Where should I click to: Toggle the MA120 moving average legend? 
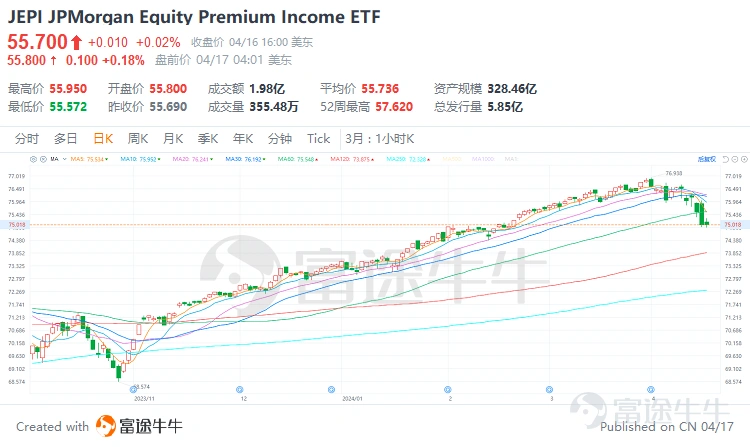(353, 159)
